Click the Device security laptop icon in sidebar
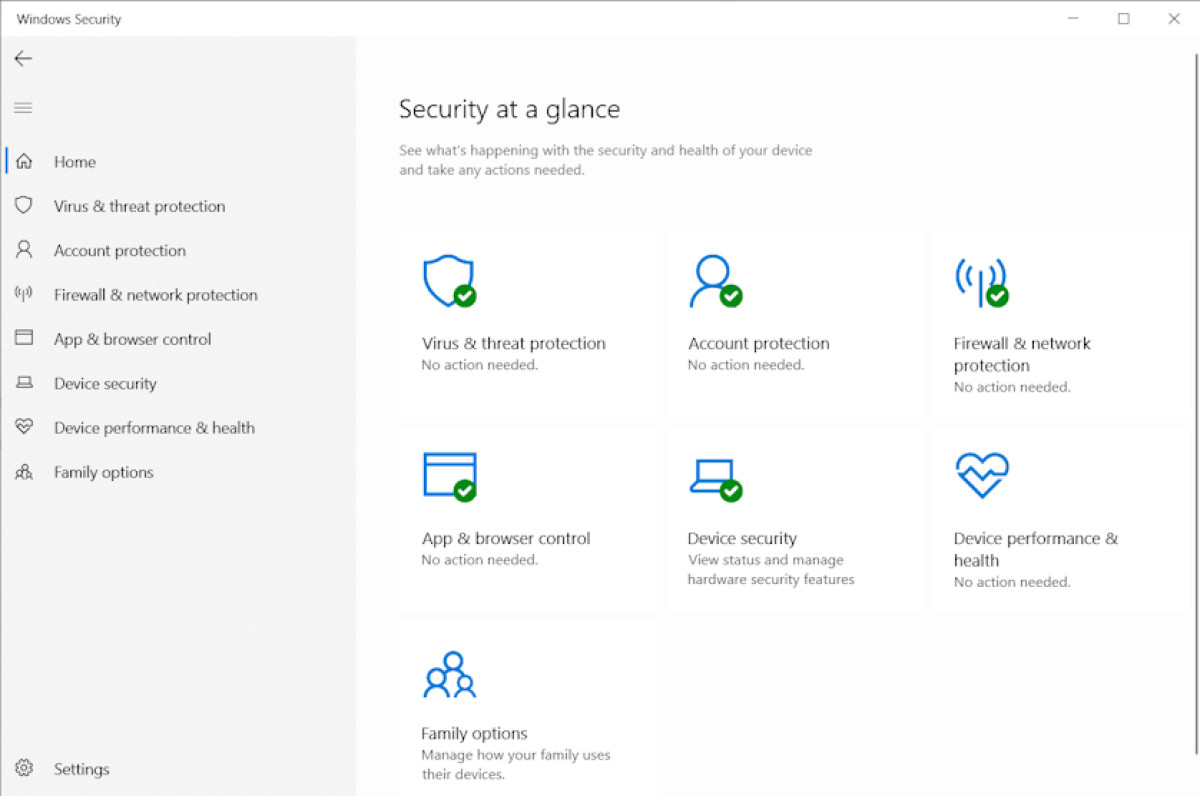 pos(24,383)
